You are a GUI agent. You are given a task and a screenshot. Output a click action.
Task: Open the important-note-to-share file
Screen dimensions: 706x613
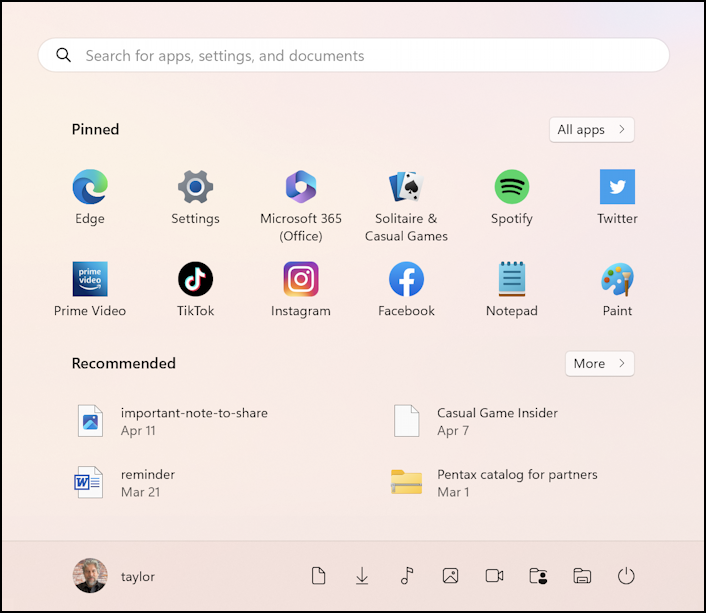(x=171, y=421)
